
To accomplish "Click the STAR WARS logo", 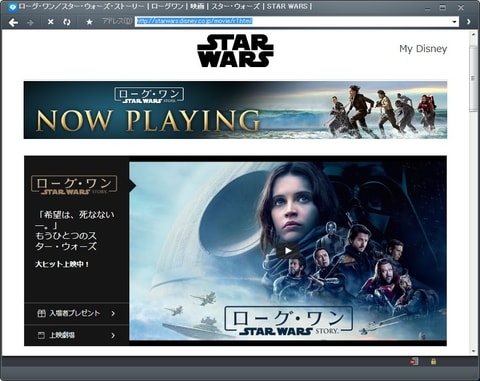I will tap(235, 51).
